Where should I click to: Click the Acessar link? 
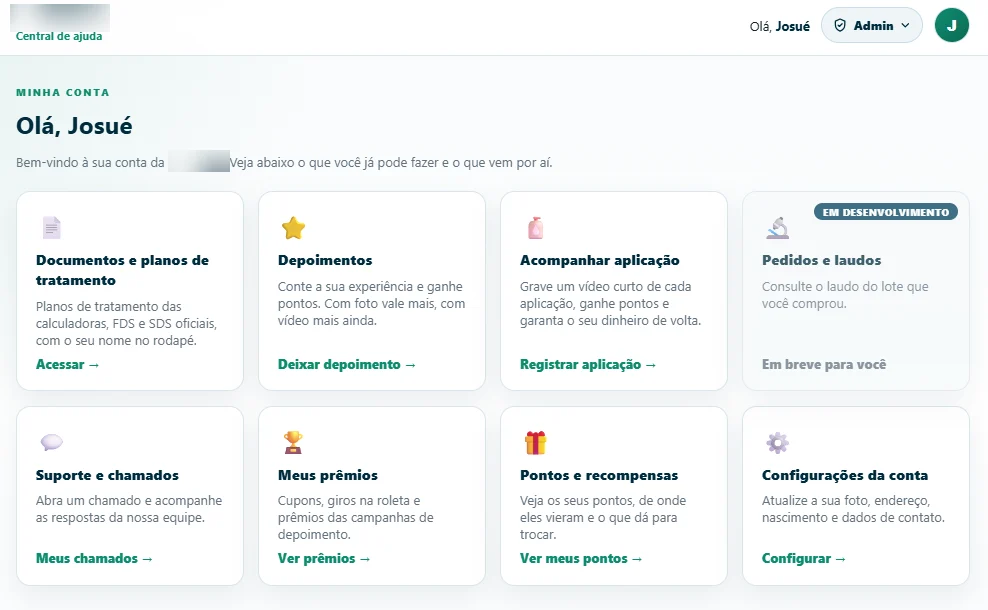pos(67,364)
